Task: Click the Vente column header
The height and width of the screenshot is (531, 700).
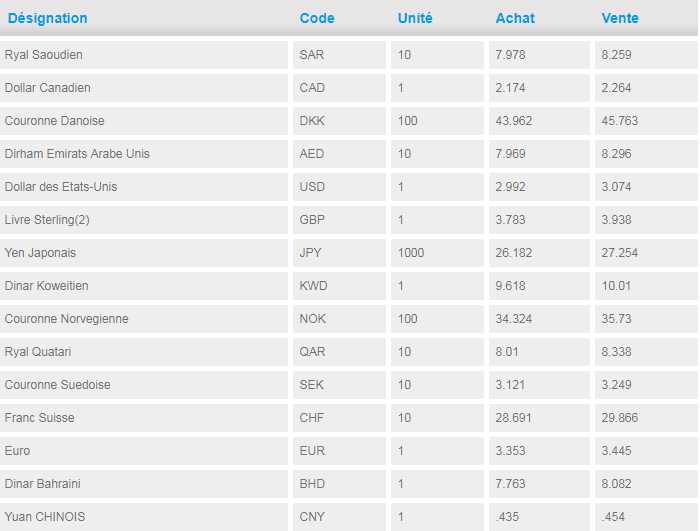Action: (620, 18)
